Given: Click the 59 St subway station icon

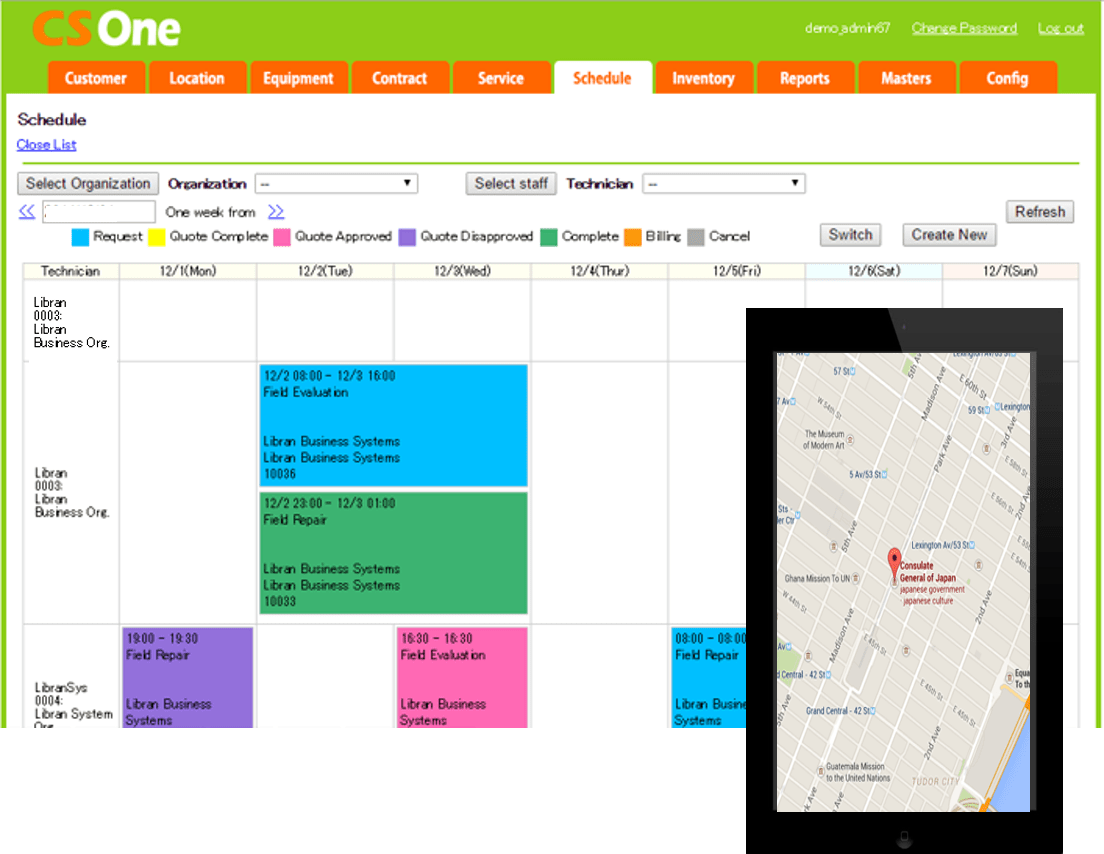Looking at the screenshot, I should tap(987, 409).
